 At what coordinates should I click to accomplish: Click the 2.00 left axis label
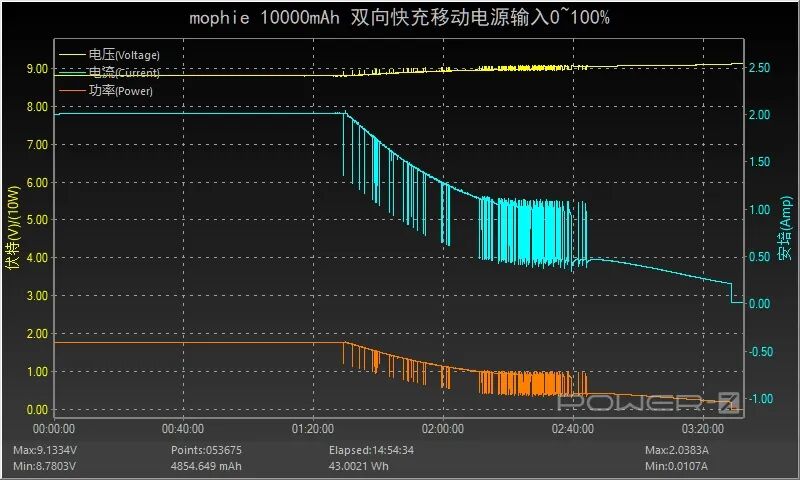tap(37, 334)
